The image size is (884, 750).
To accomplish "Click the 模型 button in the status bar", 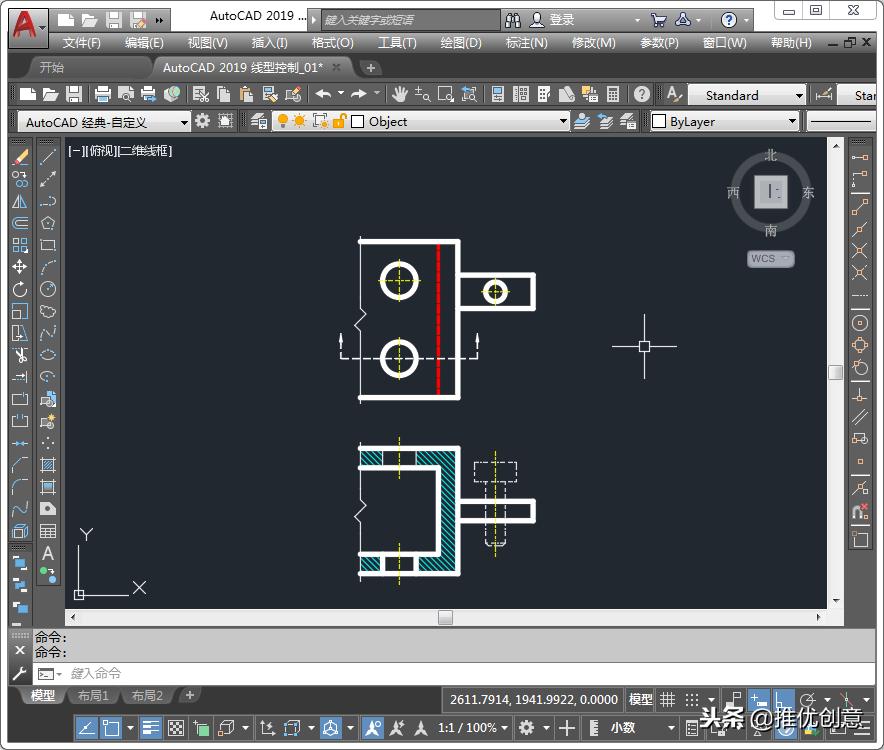I will [640, 698].
